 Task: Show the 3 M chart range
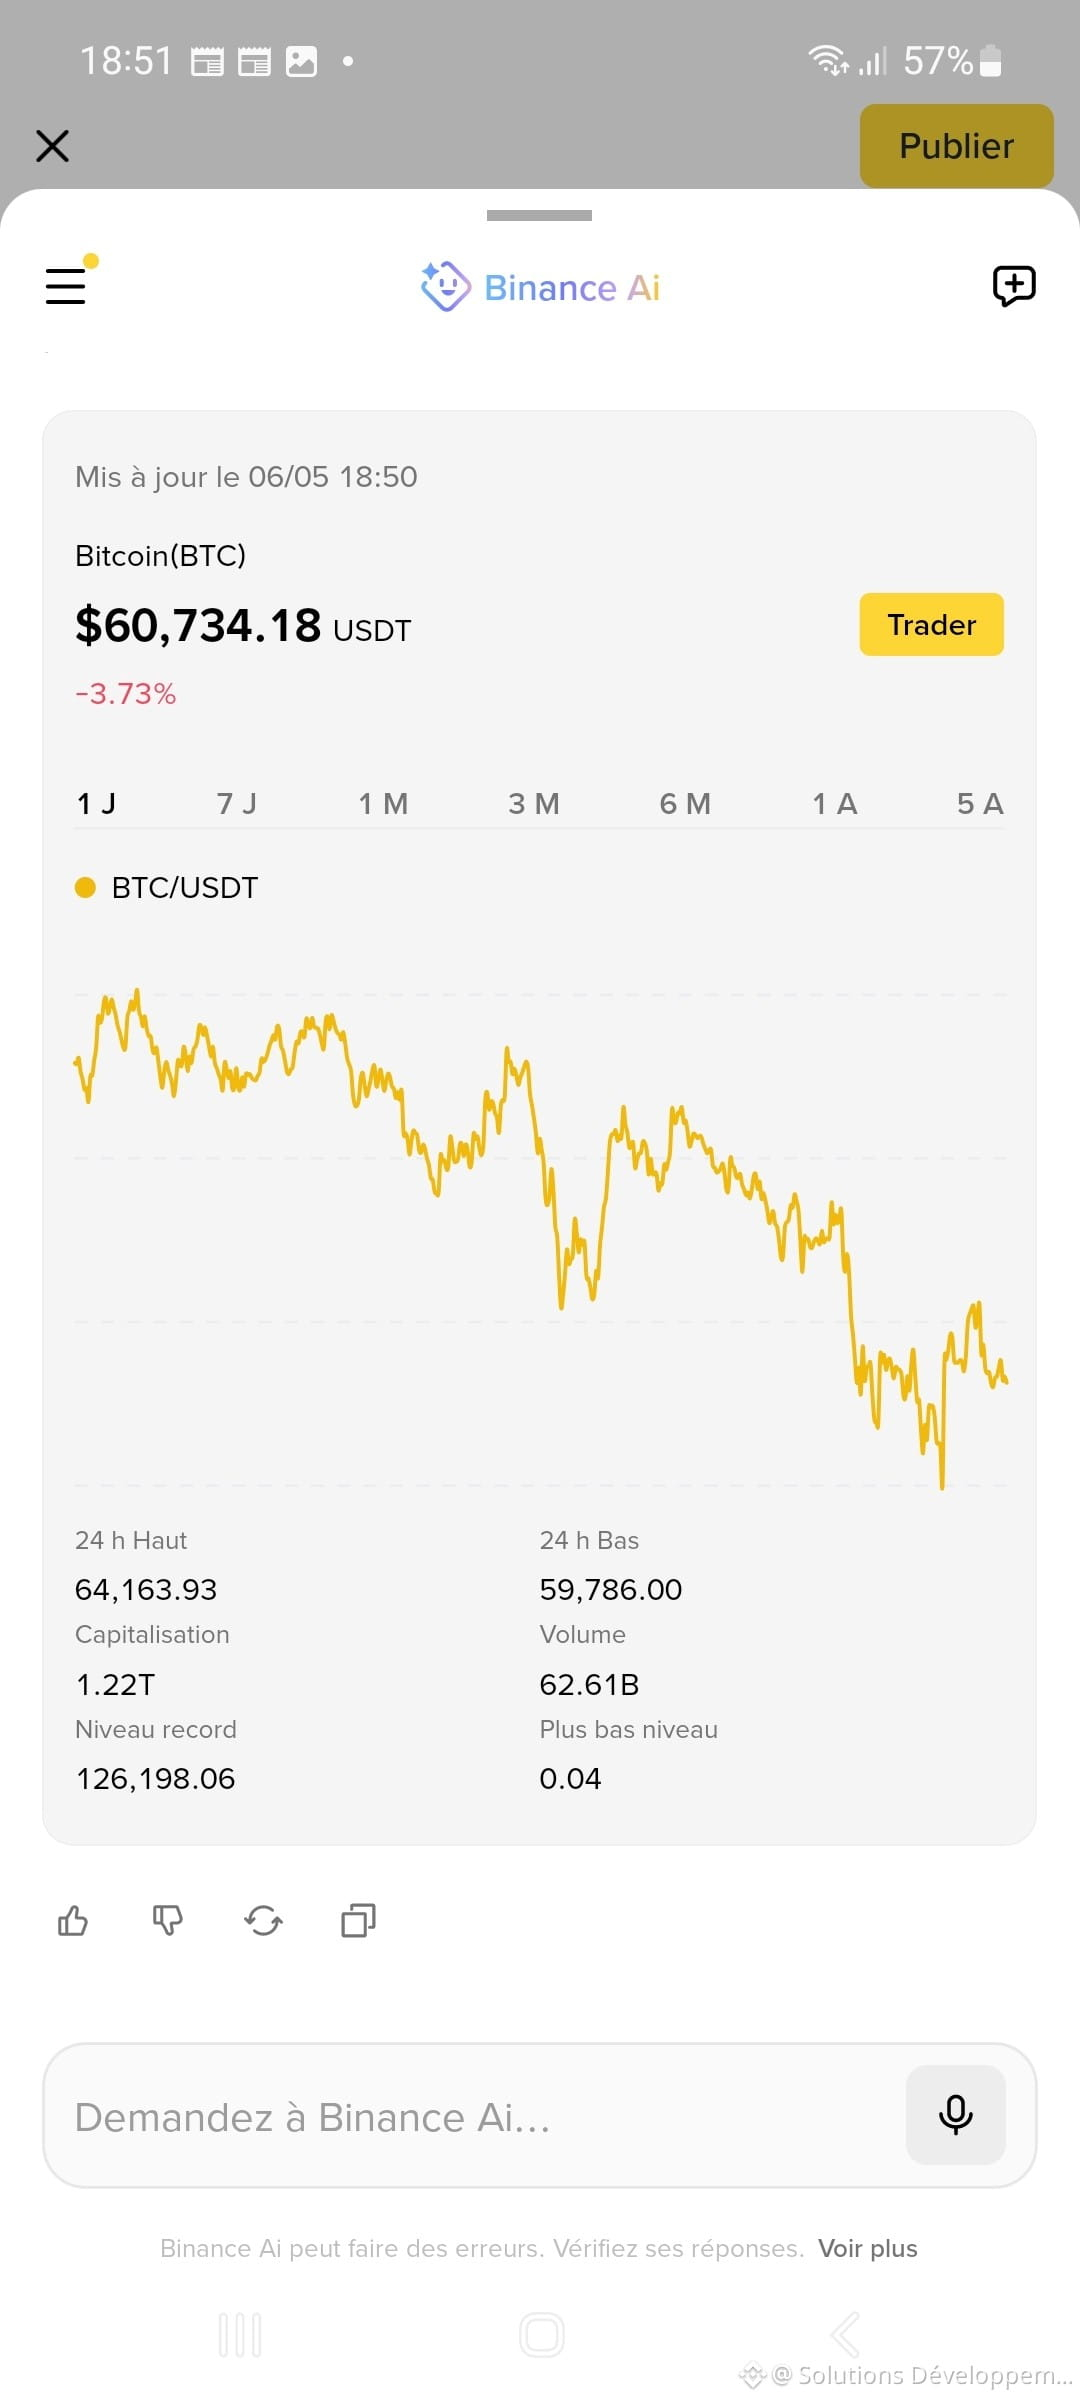533,804
